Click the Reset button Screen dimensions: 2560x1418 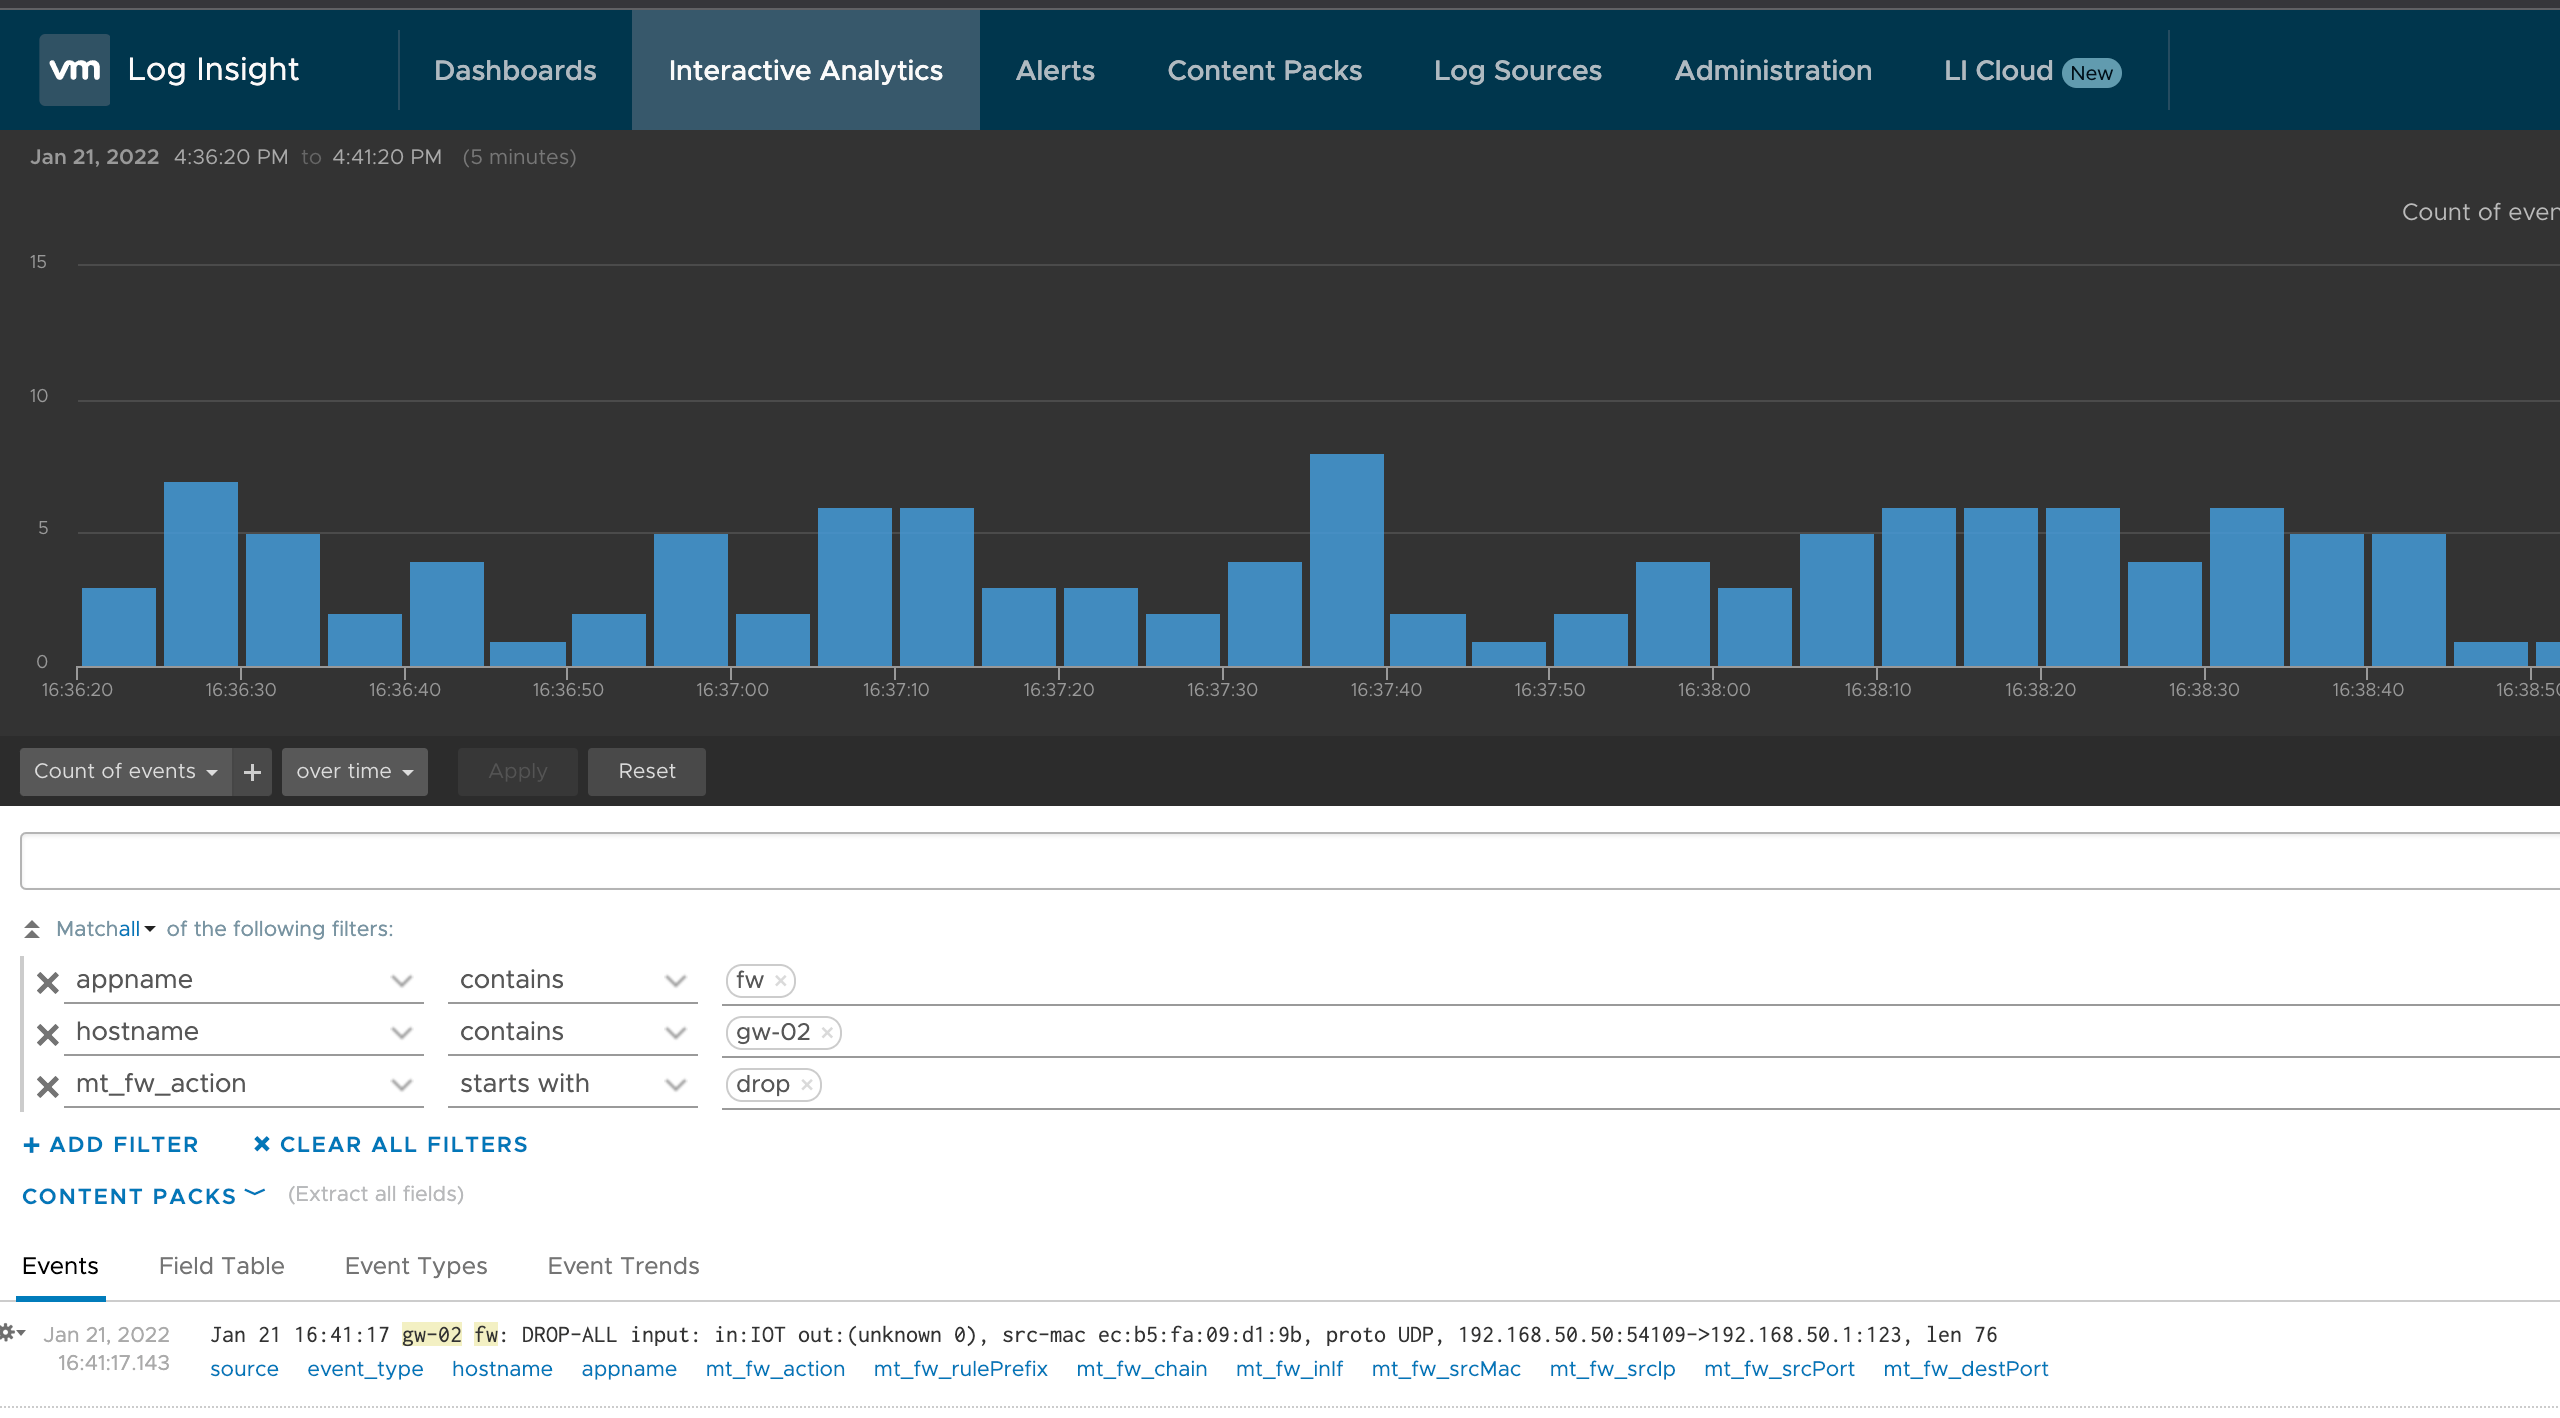click(x=647, y=772)
